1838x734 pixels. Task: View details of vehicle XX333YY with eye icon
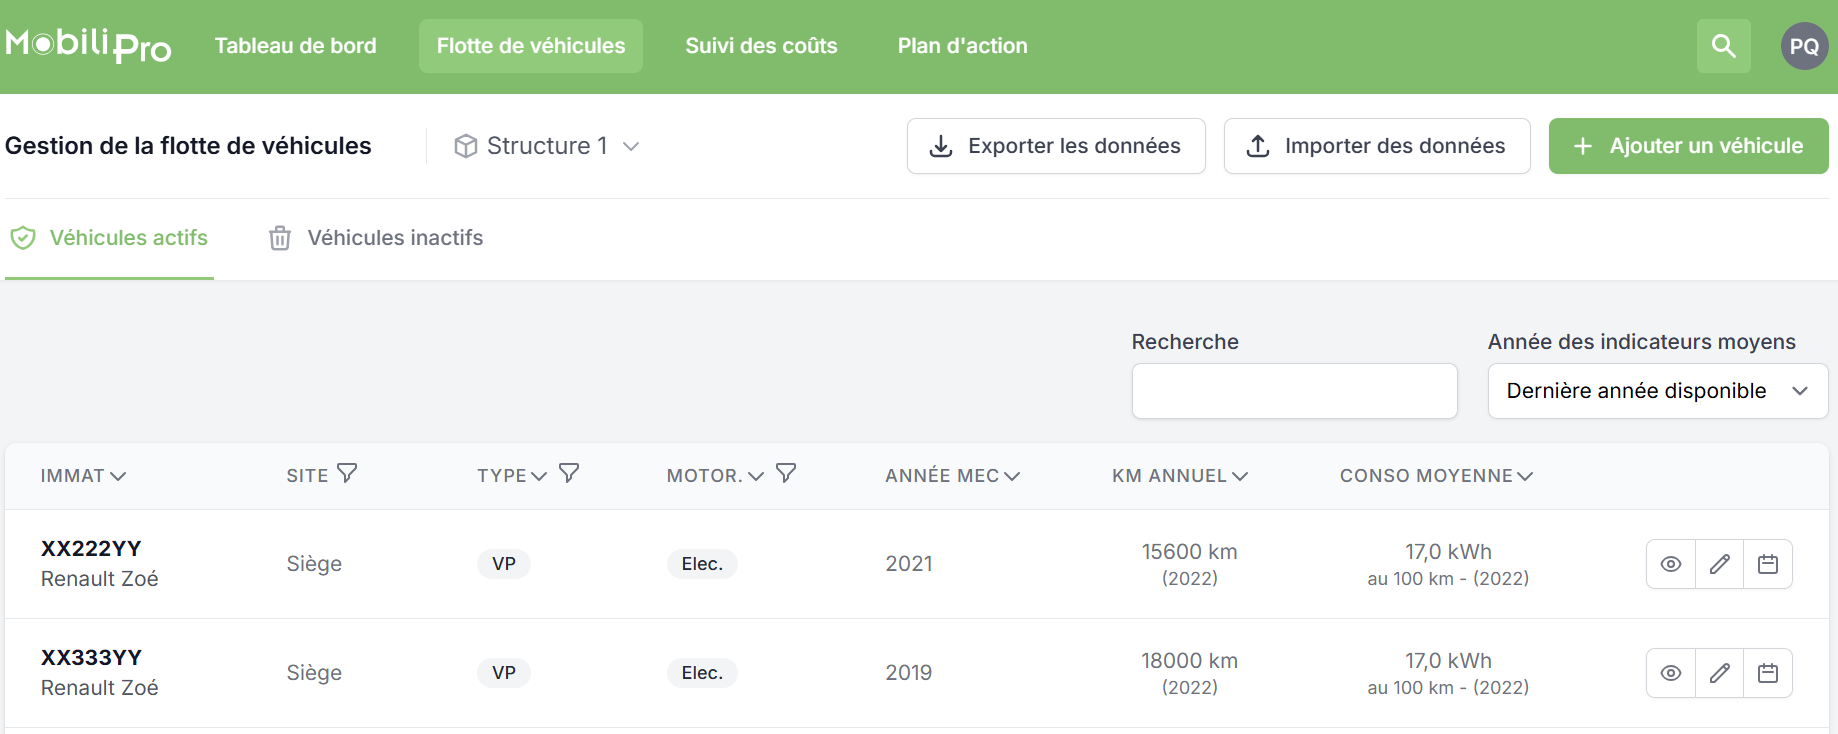[x=1670, y=673]
